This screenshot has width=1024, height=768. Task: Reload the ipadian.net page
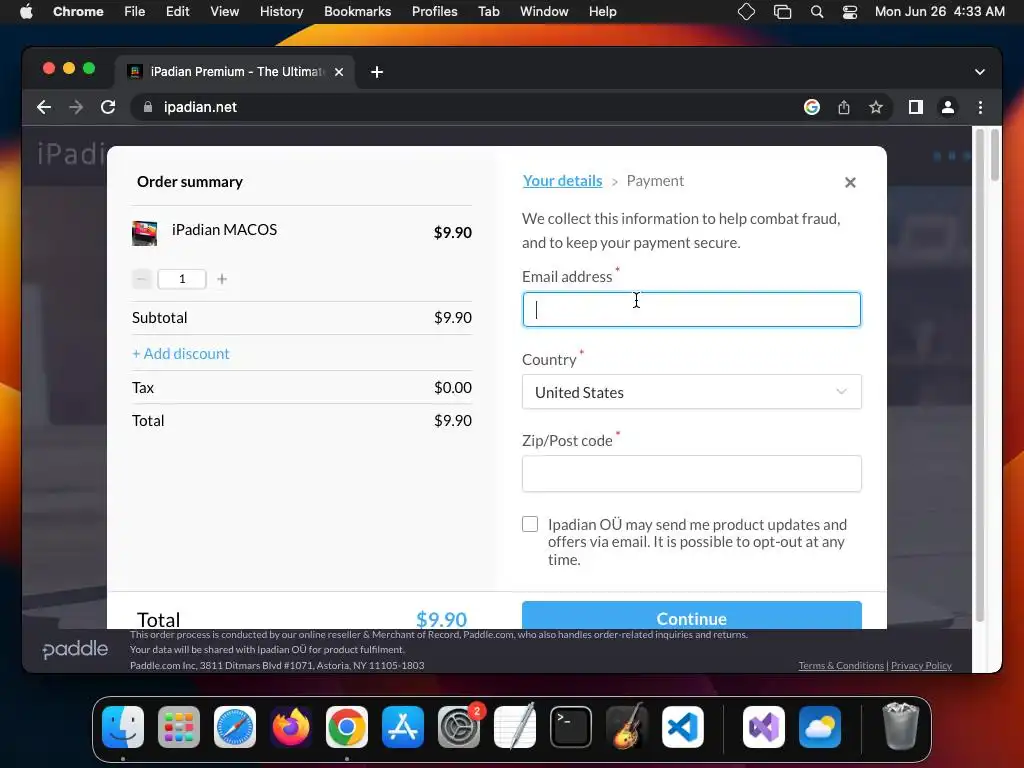108,107
